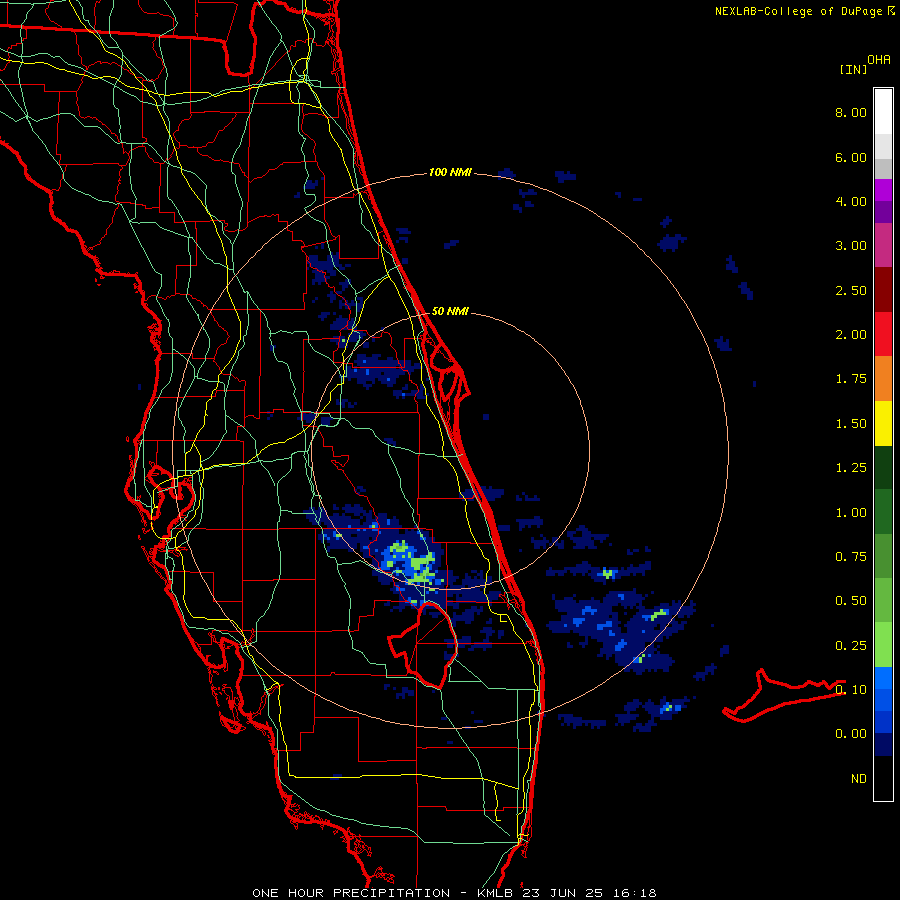Click the orange 1.75 inch legend swatch

pos(883,378)
